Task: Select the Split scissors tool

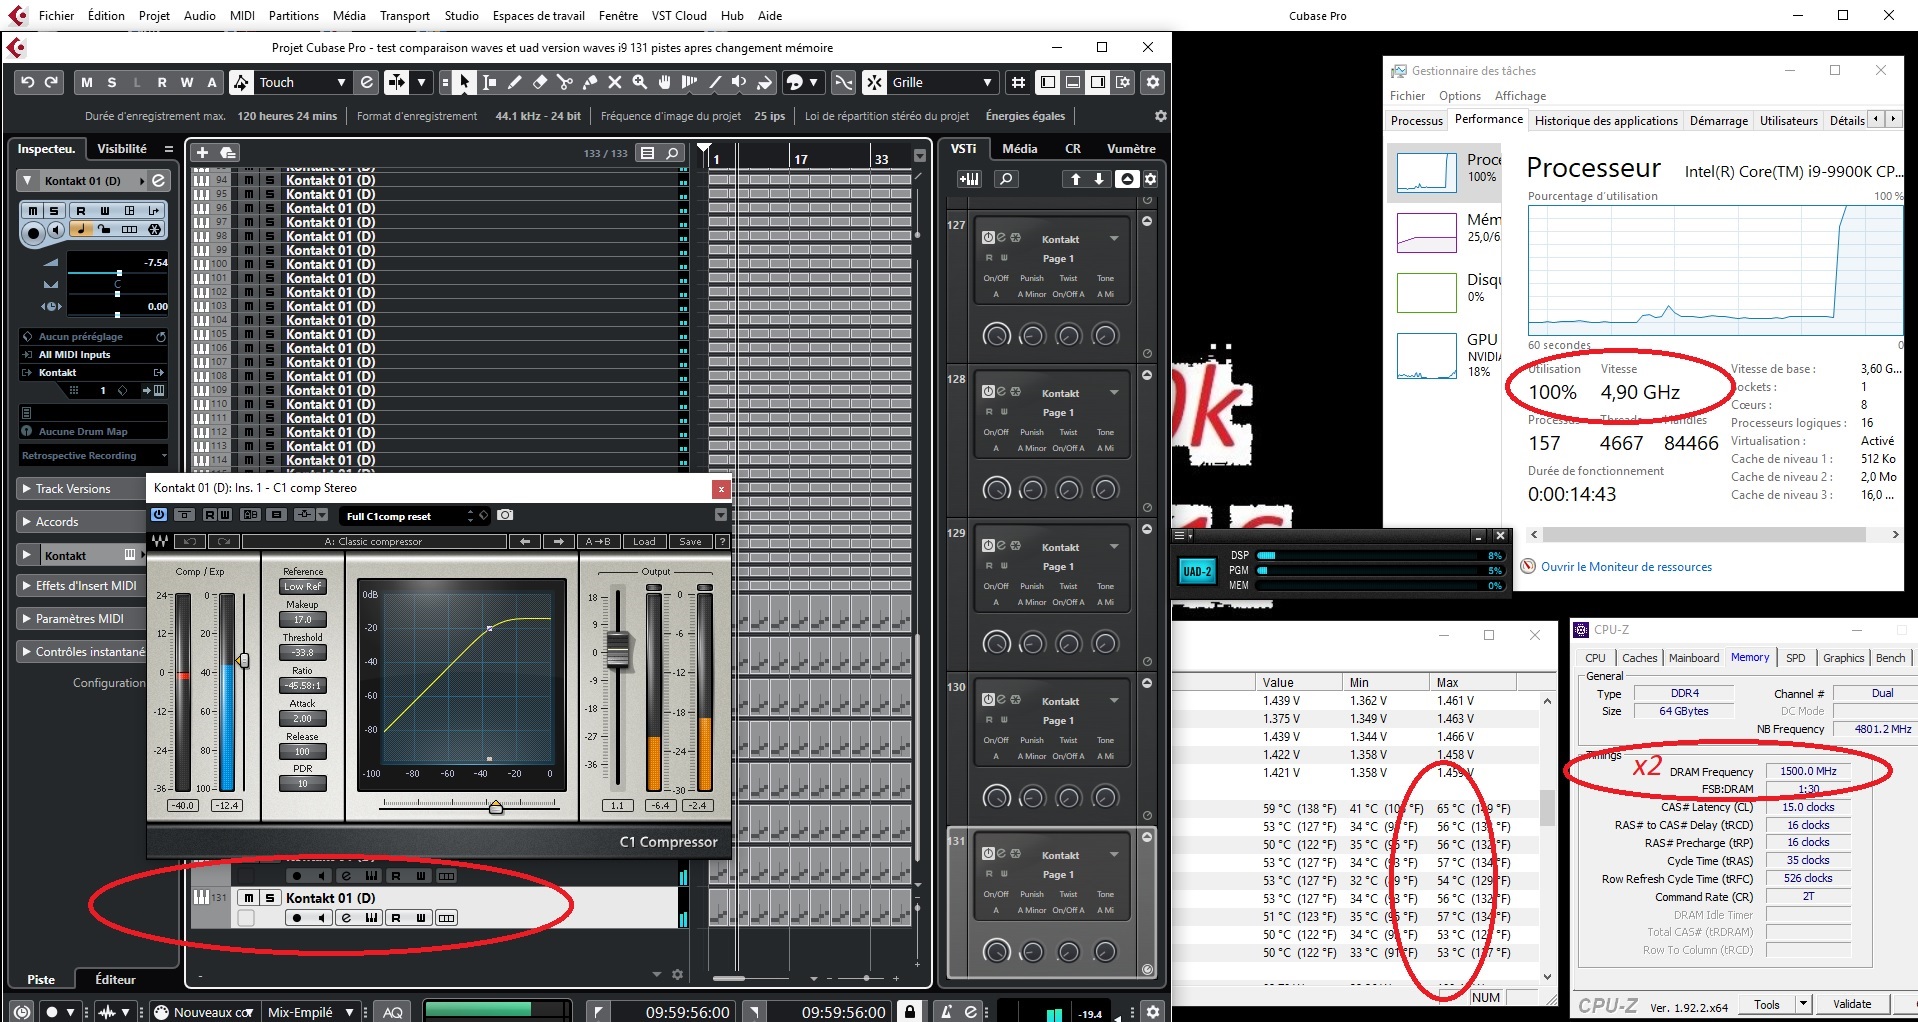Action: click(564, 82)
